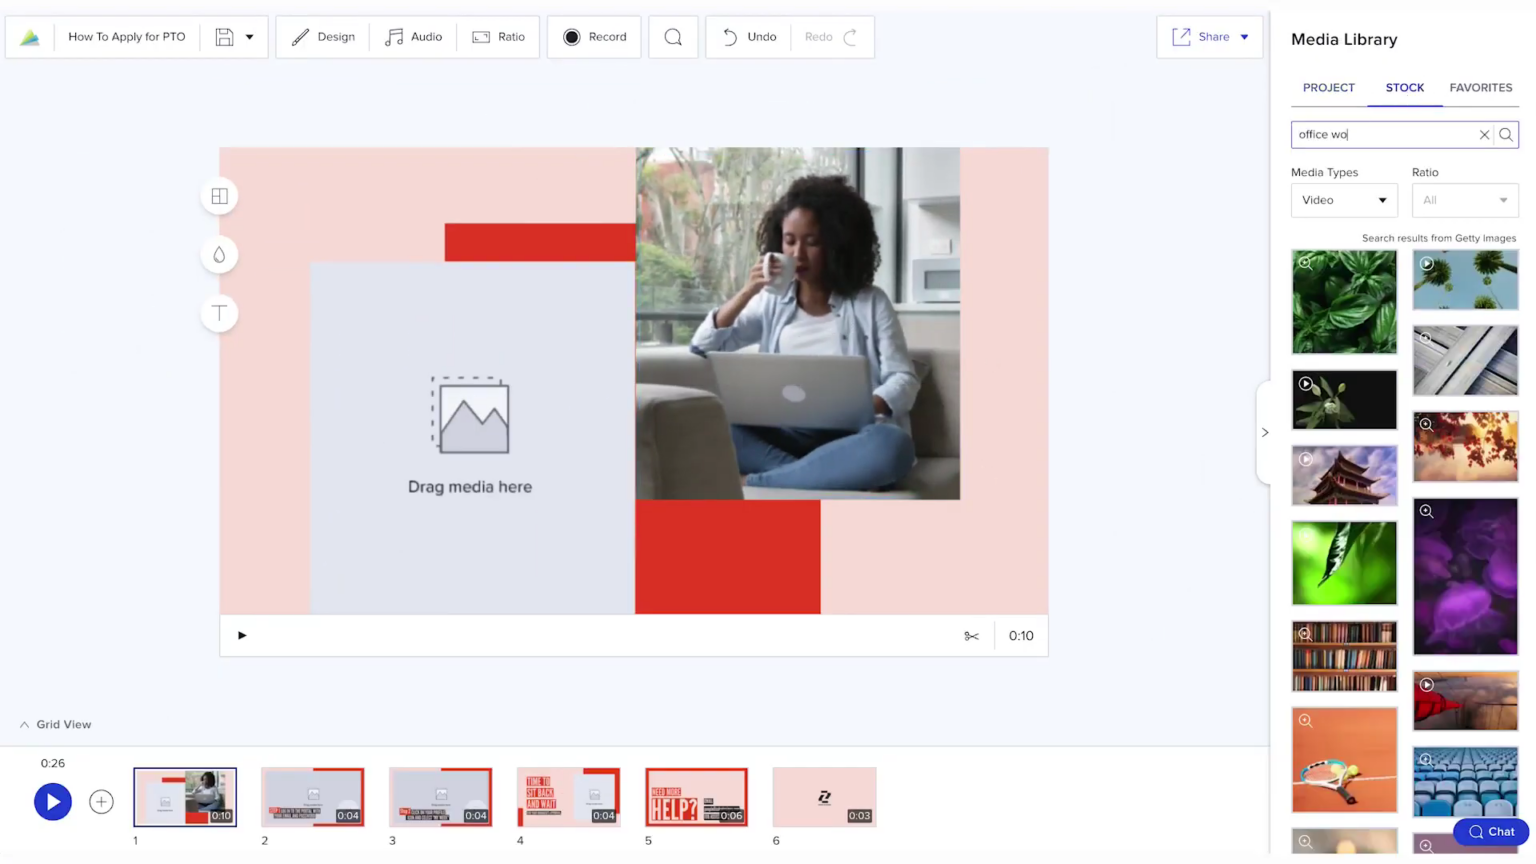Trim the clip with the scissors icon

click(971, 635)
